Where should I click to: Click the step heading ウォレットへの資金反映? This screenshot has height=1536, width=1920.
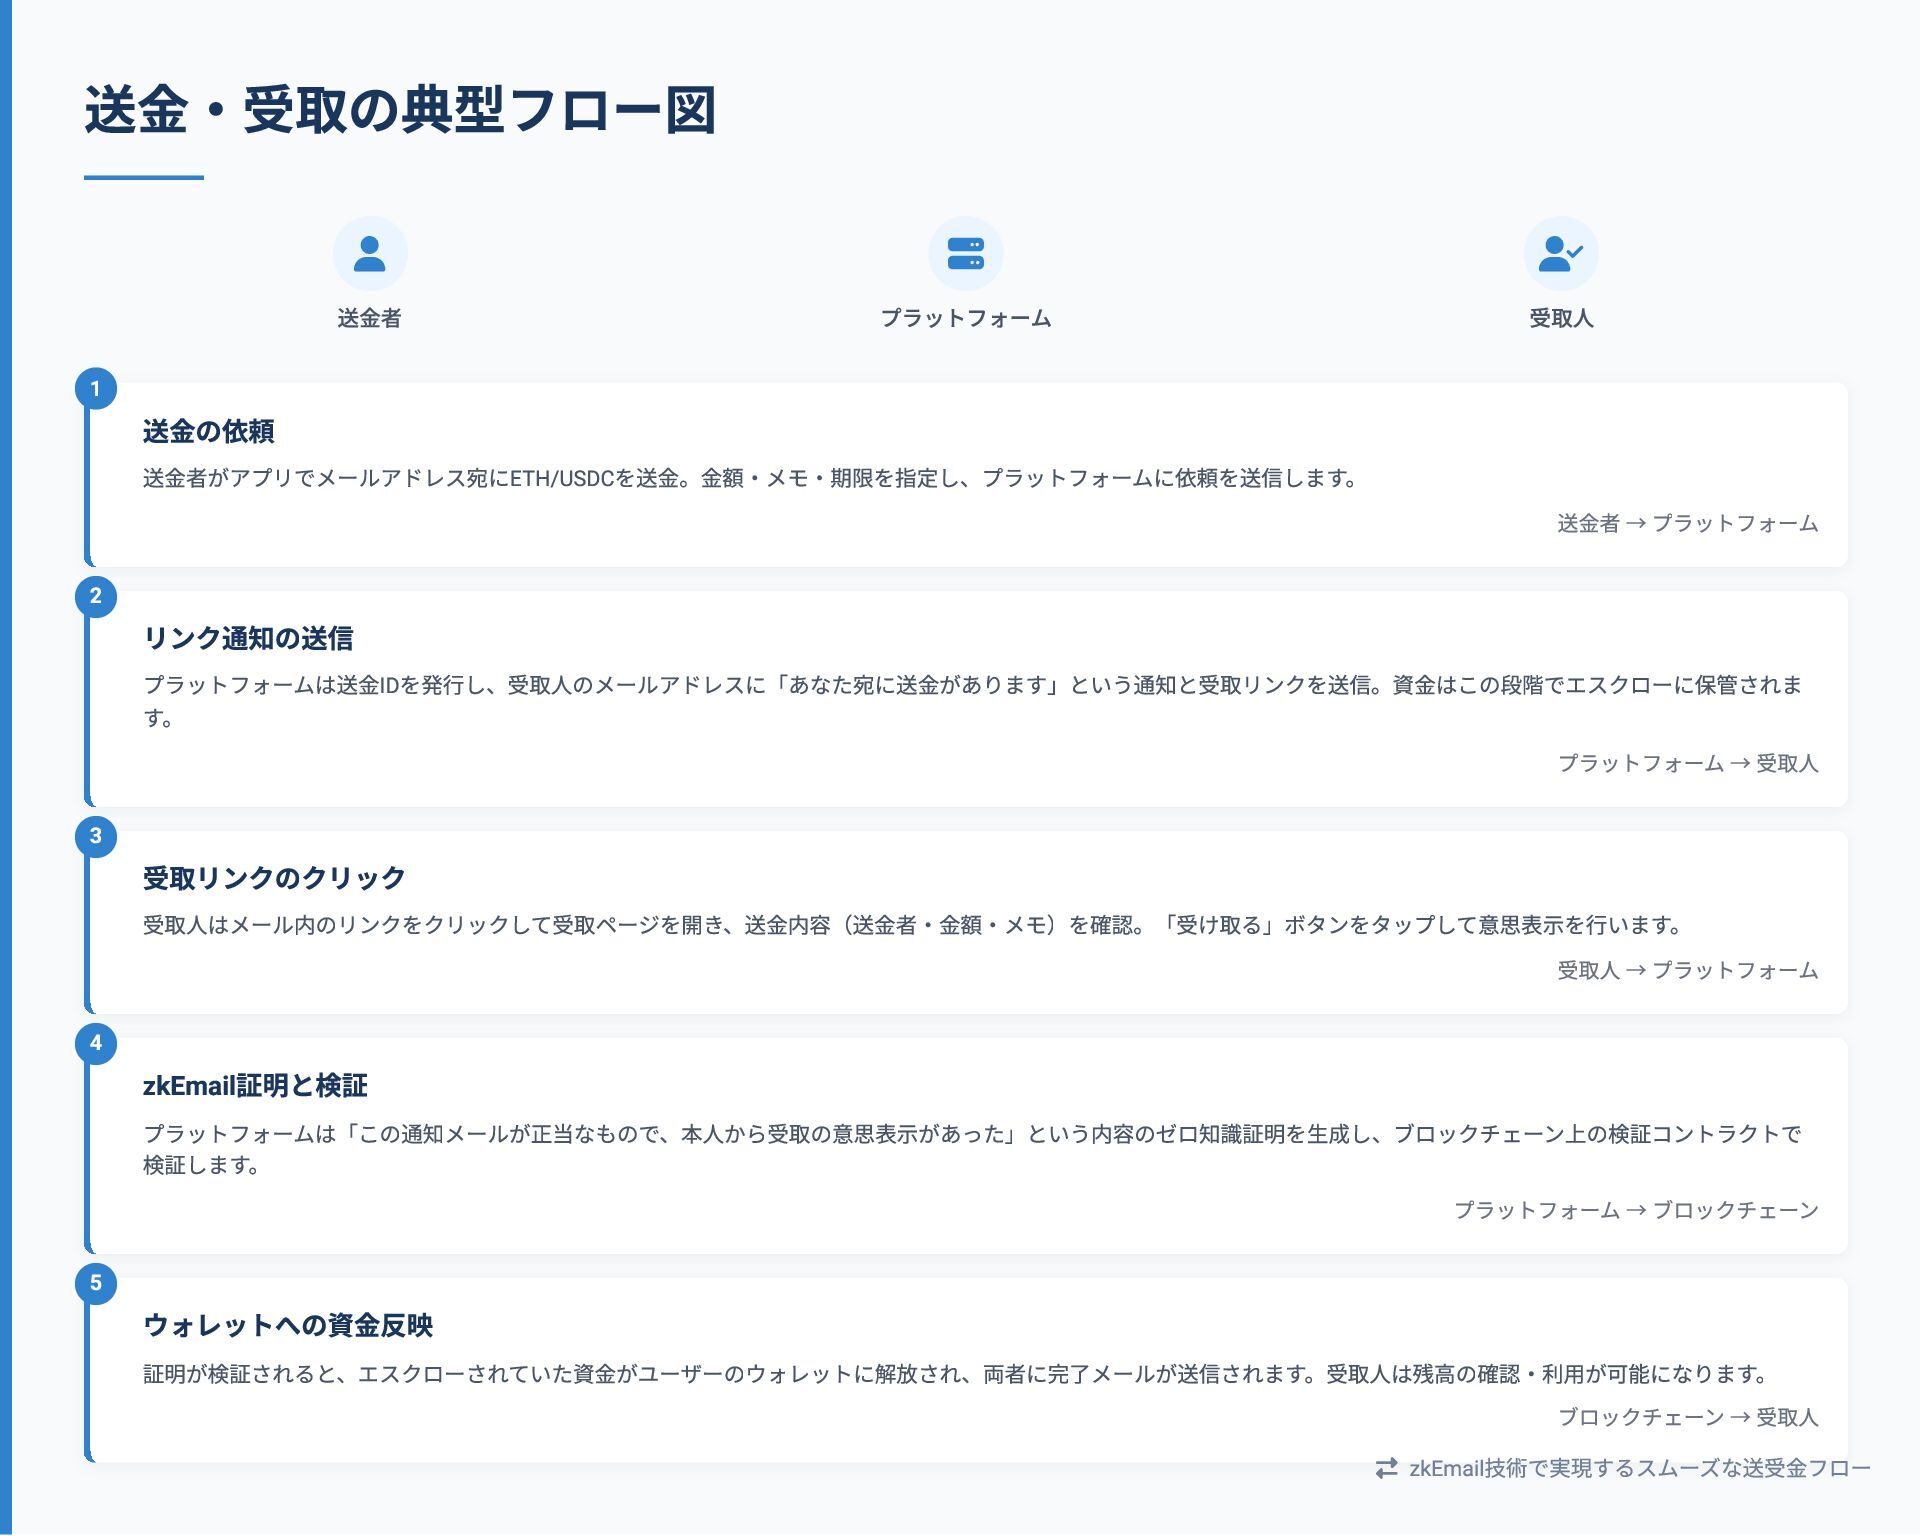point(288,1325)
